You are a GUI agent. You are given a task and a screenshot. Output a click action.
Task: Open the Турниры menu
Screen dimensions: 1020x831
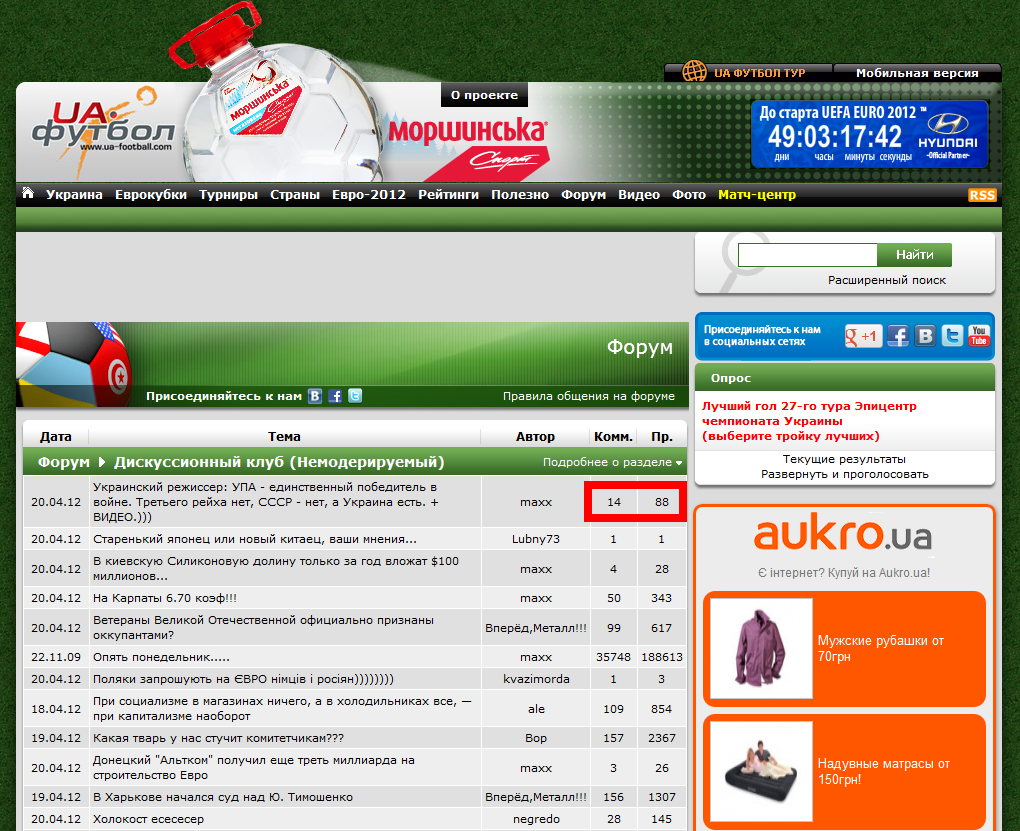228,195
